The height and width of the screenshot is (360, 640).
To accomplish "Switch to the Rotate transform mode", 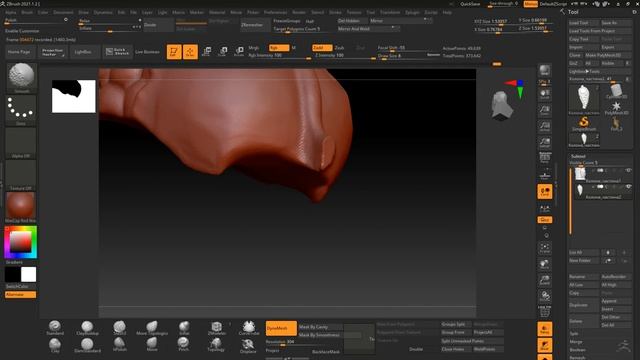I will pos(239,51).
